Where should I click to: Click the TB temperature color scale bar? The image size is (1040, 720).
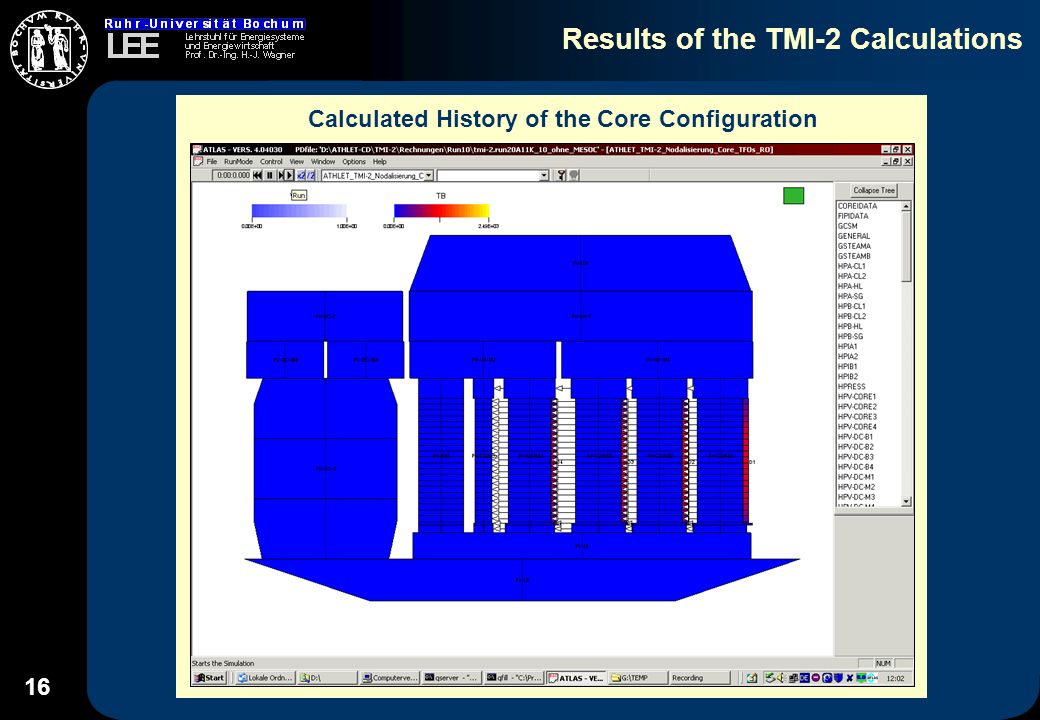coord(441,211)
